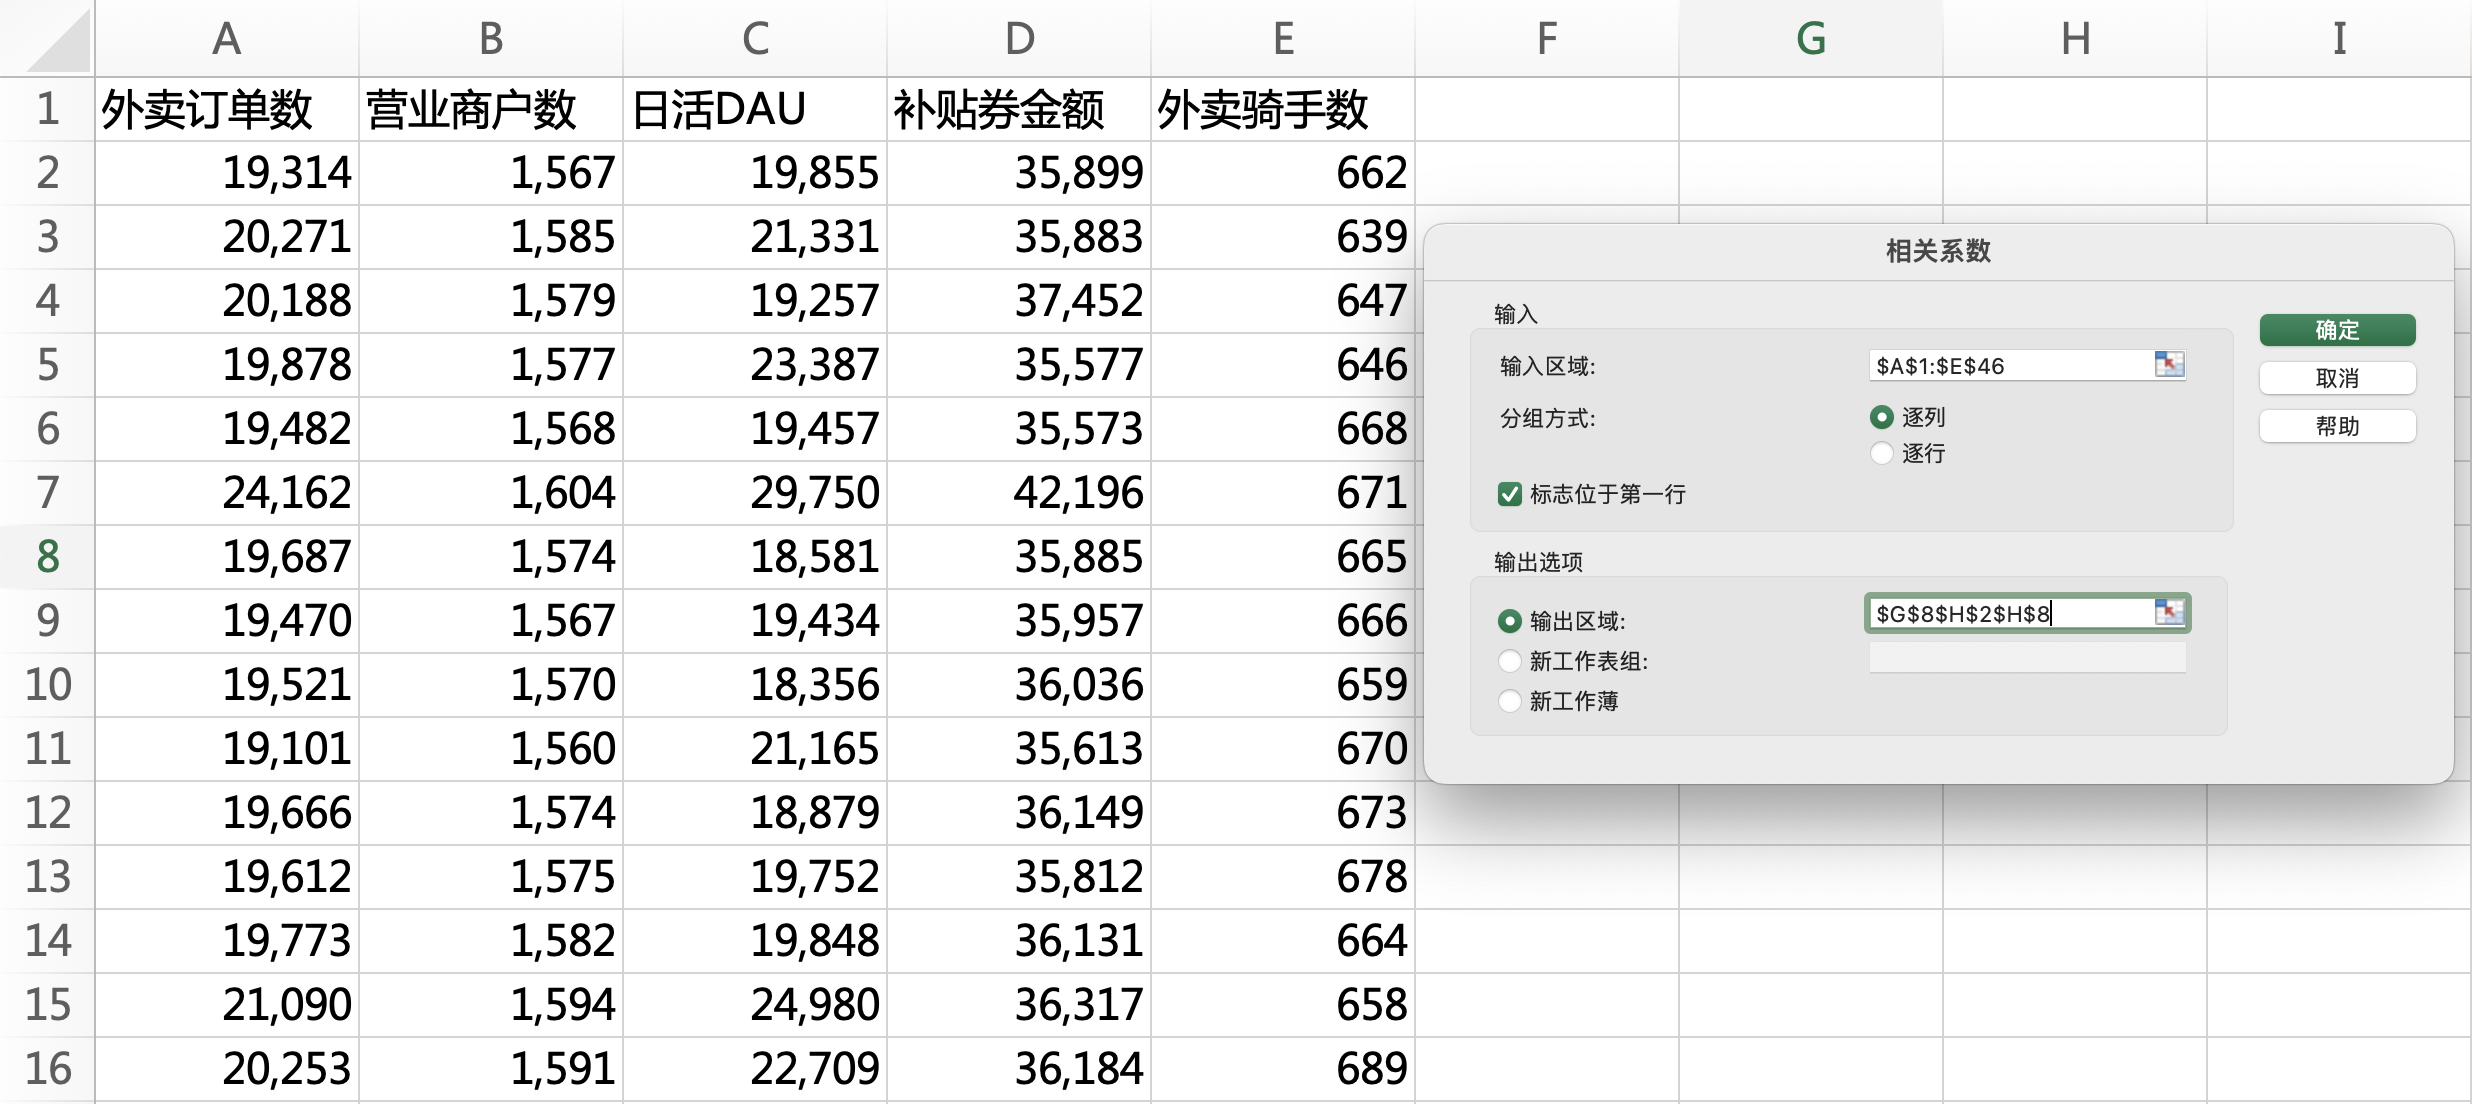Select column I header

tap(2339, 38)
